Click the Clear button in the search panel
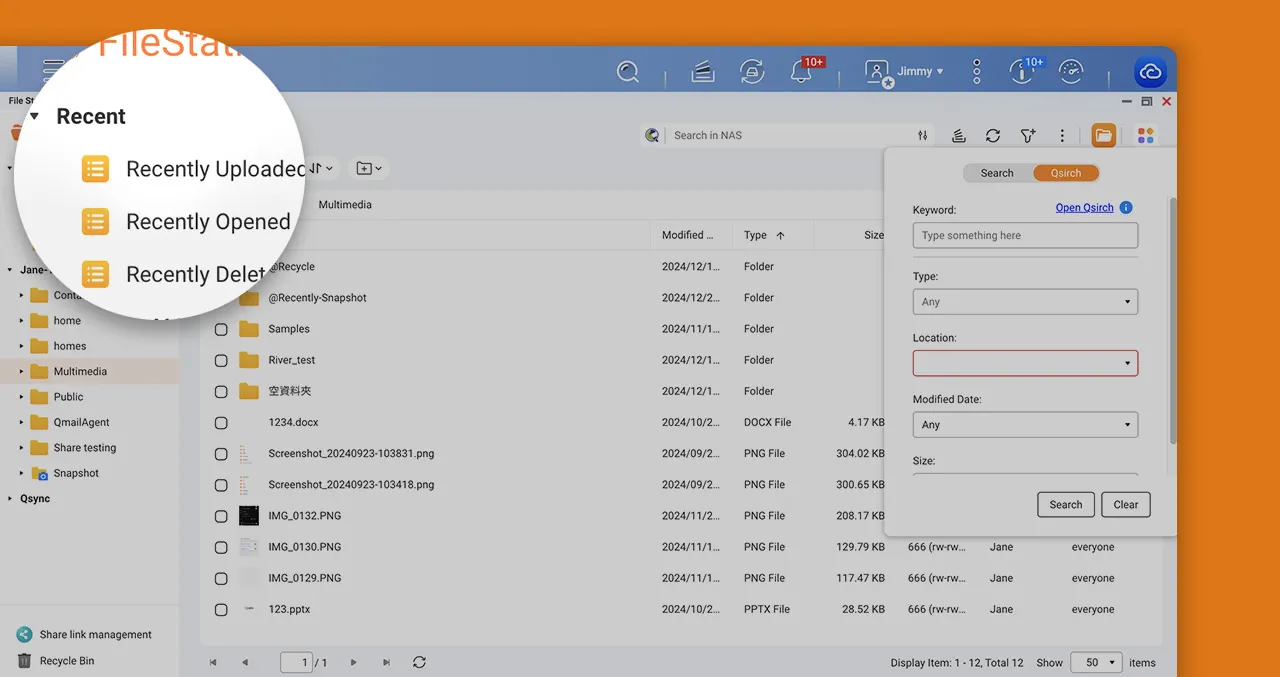The width and height of the screenshot is (1280, 677). point(1126,505)
